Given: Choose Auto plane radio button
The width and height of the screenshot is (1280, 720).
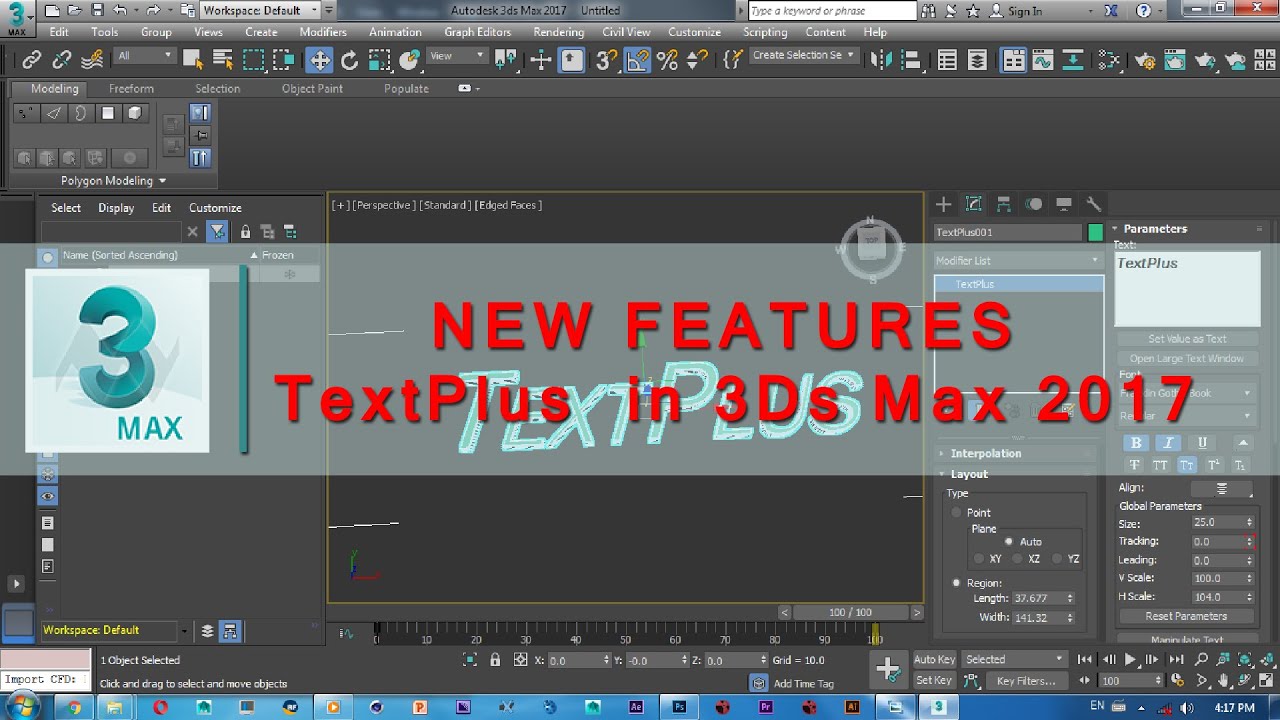Looking at the screenshot, I should 1008,541.
